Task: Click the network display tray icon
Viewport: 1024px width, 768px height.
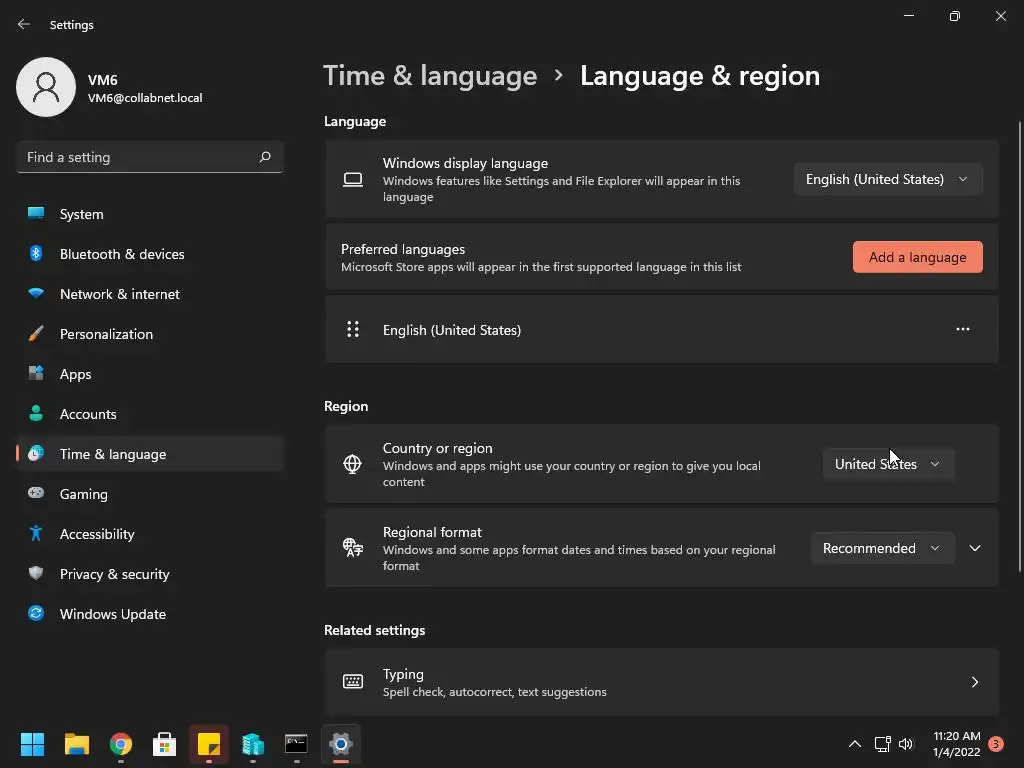Action: [882, 744]
